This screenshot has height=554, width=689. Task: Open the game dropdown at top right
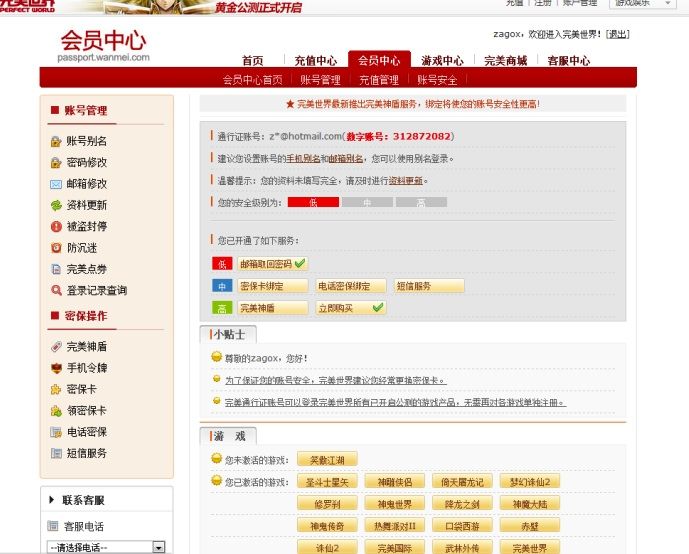coord(642,4)
